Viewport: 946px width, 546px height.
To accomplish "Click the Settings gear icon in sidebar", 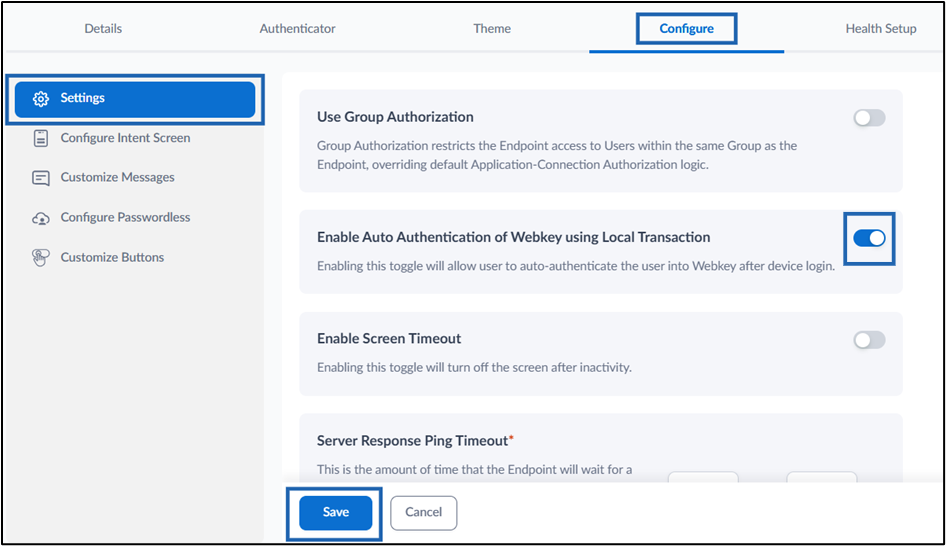I will click(40, 99).
